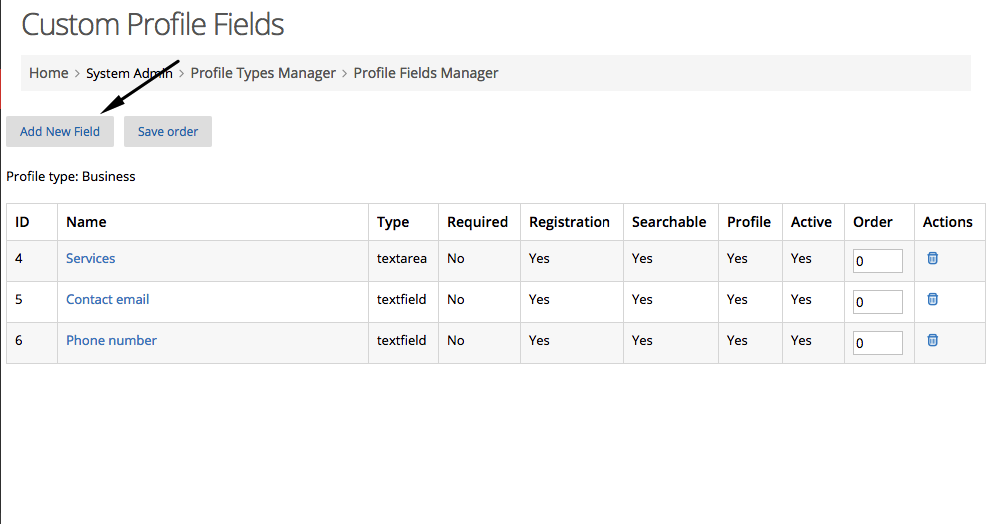The height and width of the screenshot is (524, 990).
Task: Navigate to Profile Types Manager breadcrumb
Action: pos(263,73)
